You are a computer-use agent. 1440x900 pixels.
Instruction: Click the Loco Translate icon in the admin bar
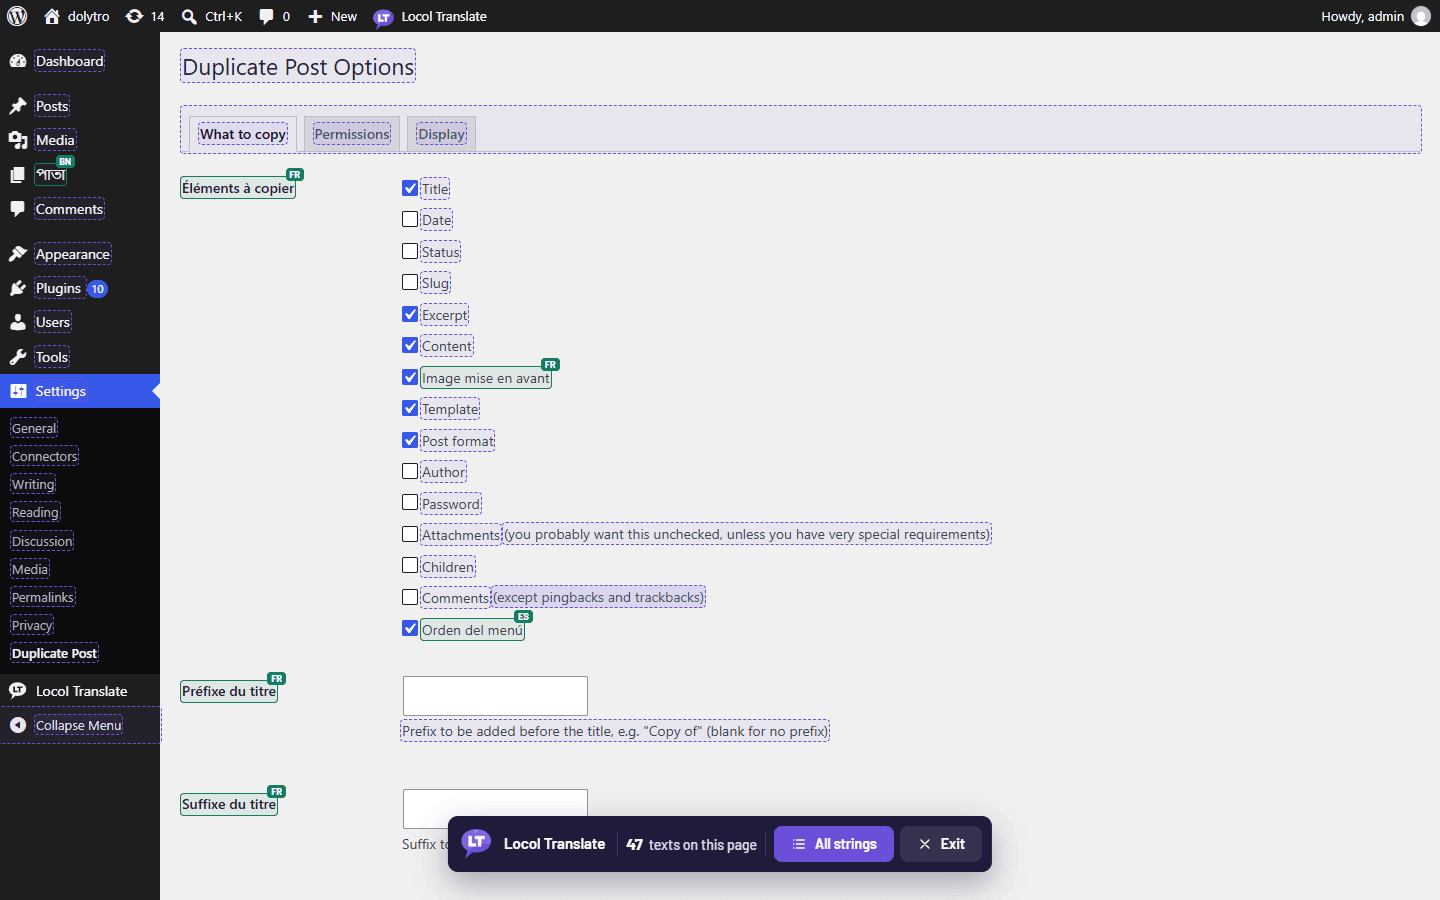pyautogui.click(x=383, y=17)
